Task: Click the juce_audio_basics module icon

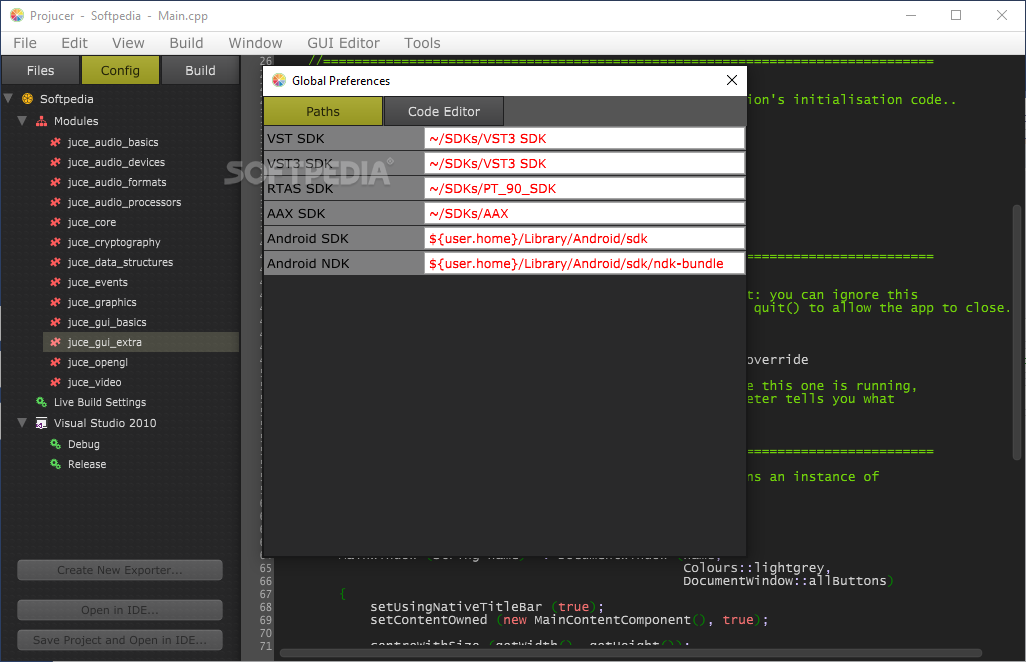Action: (x=56, y=142)
